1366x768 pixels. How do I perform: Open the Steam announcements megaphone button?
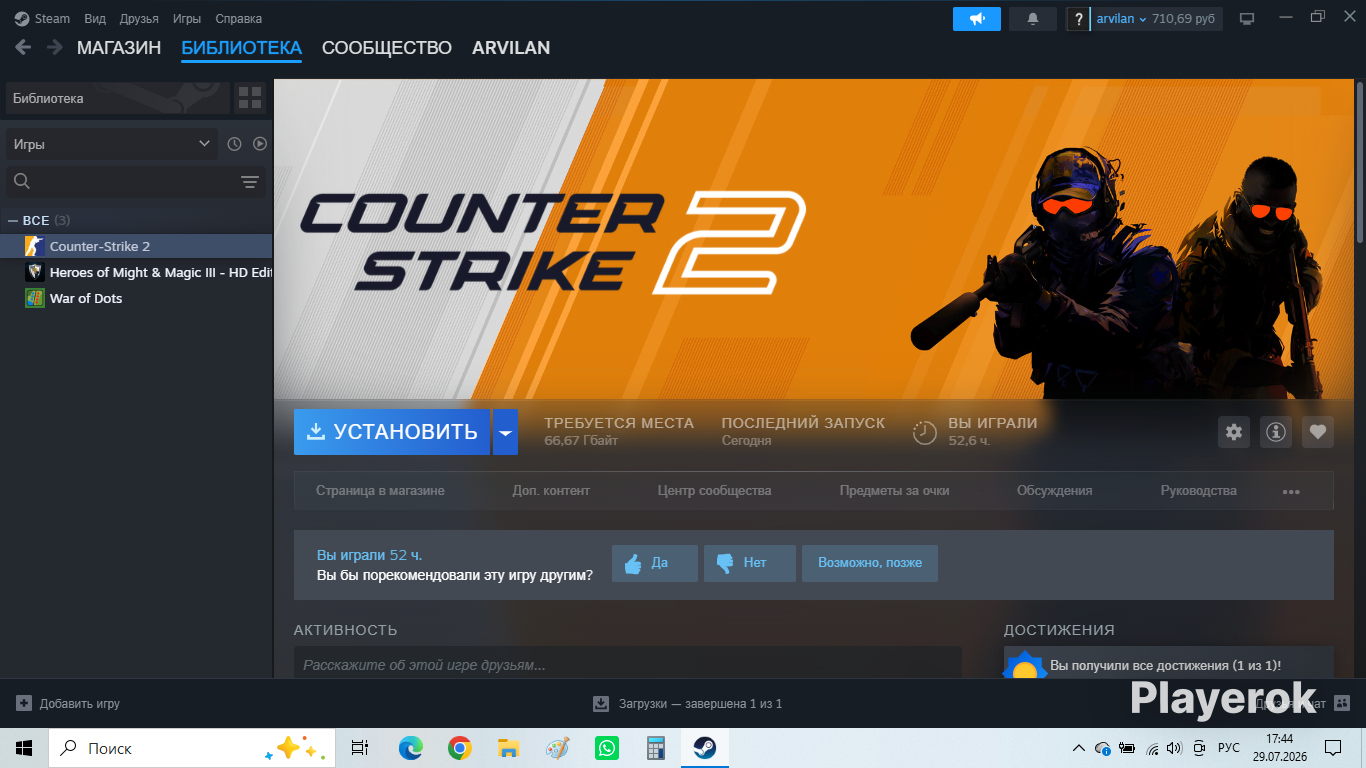point(977,19)
